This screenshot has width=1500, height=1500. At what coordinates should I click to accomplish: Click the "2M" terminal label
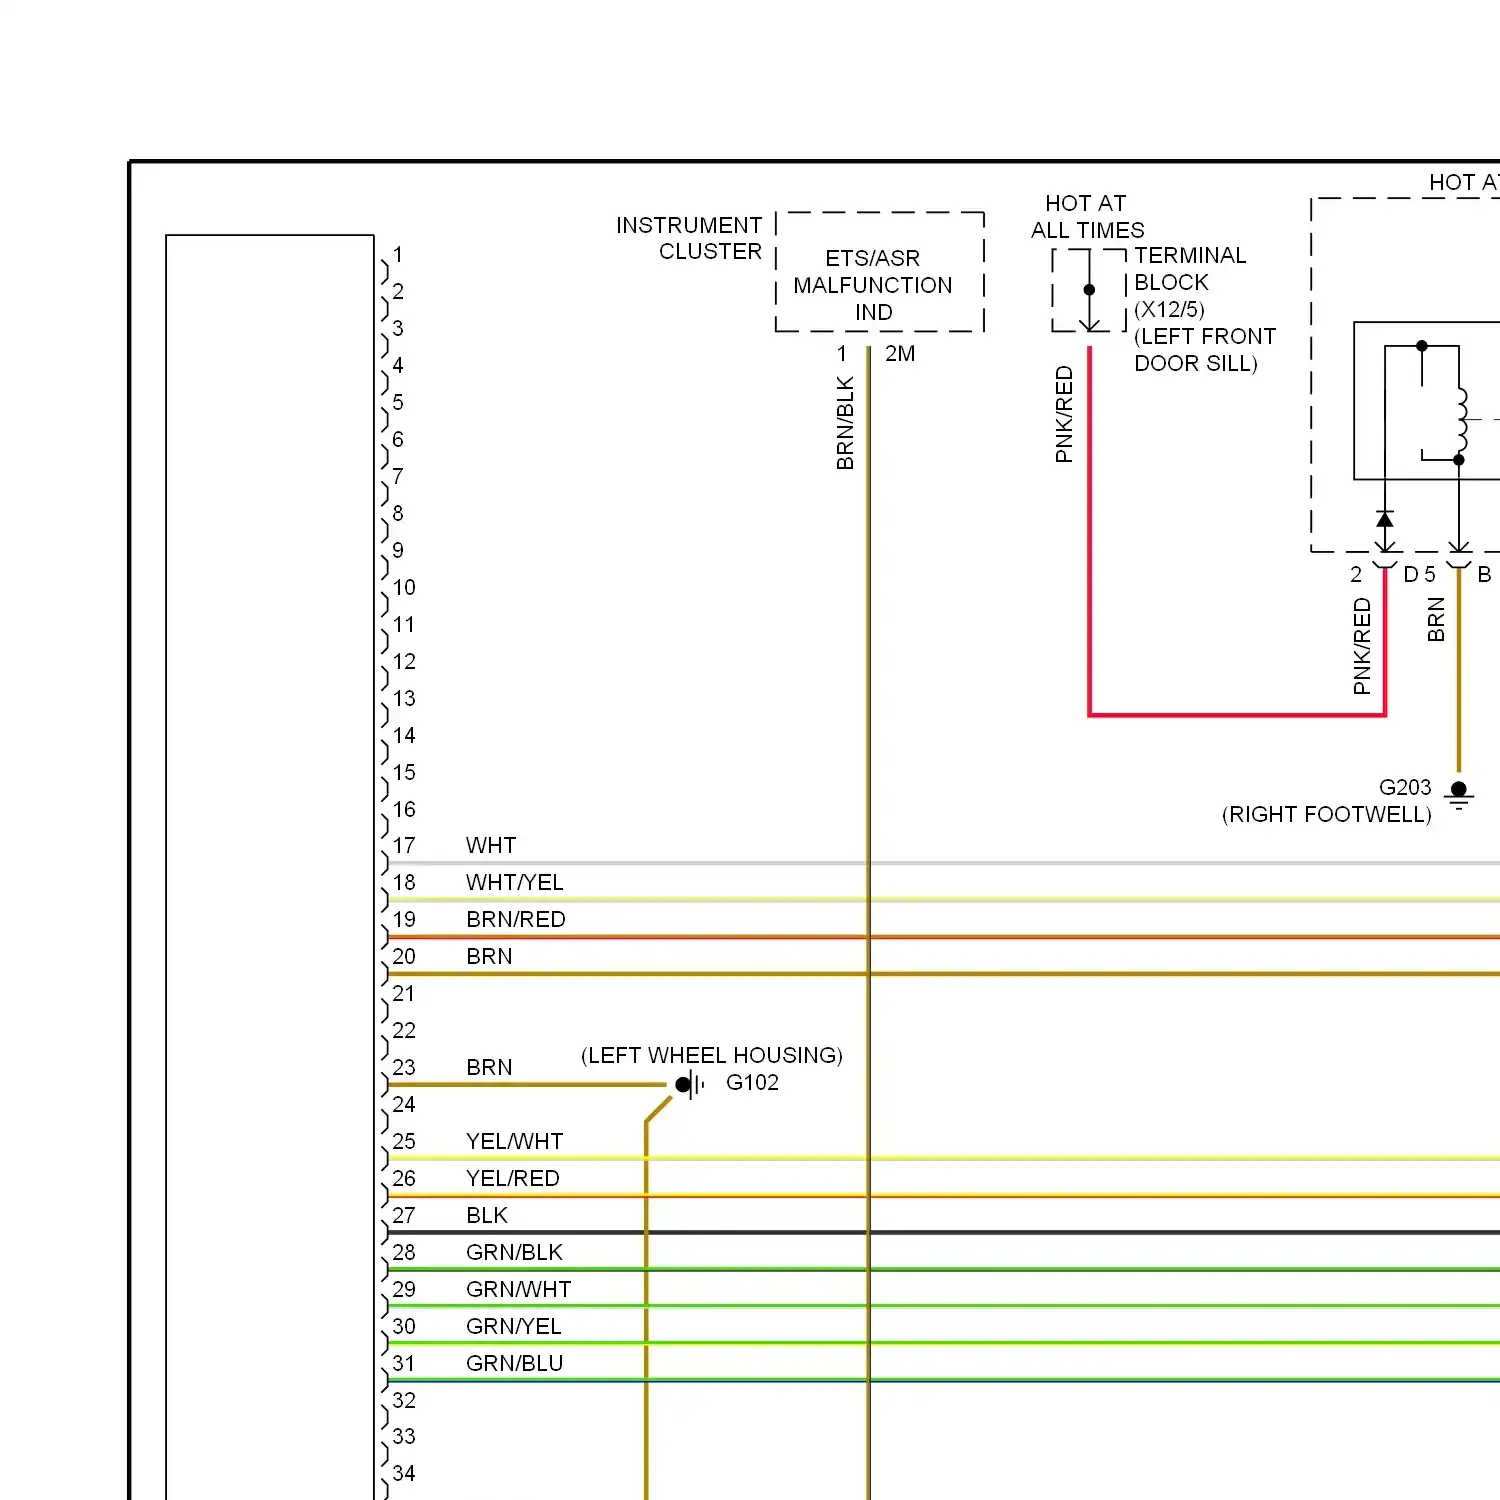tap(900, 353)
